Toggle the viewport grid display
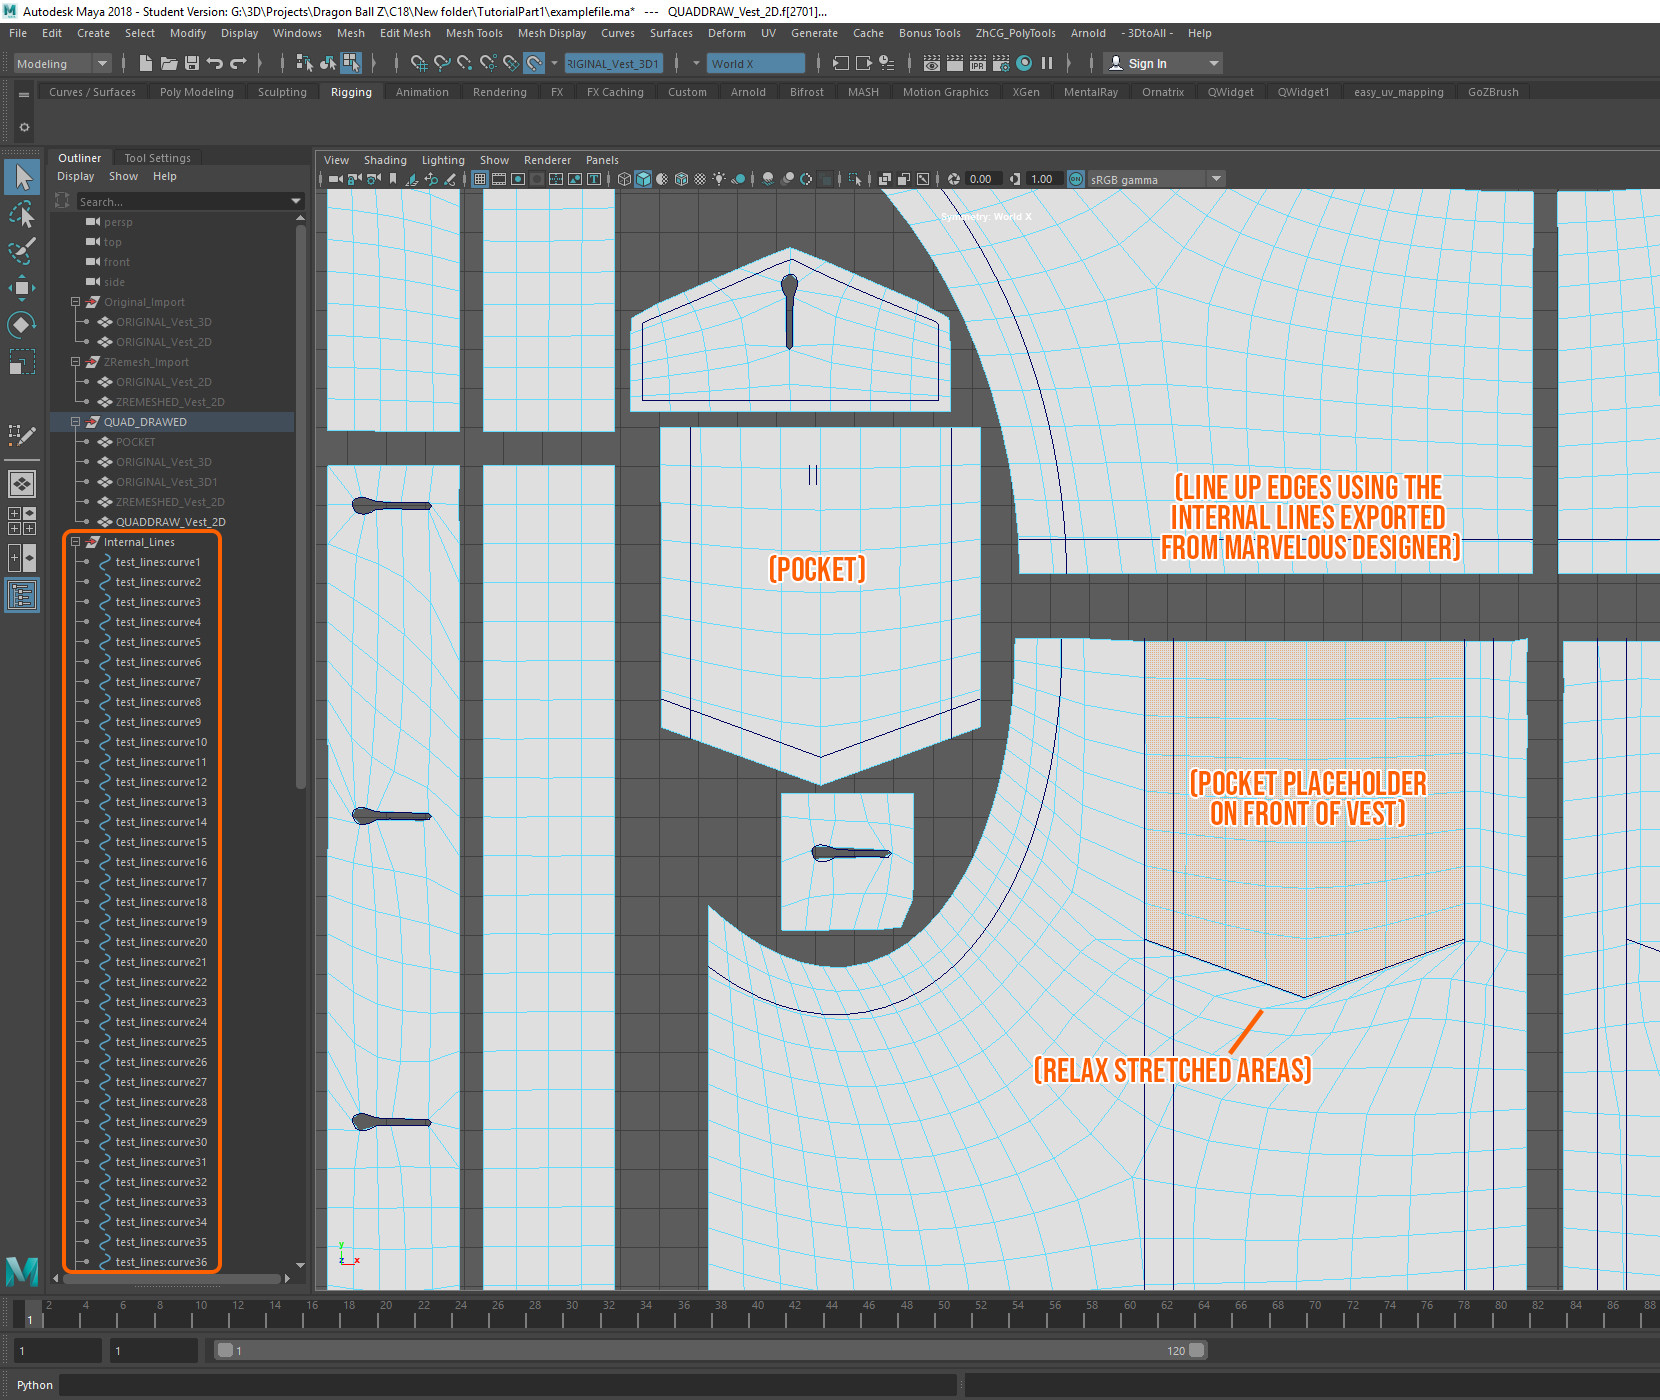1660x1400 pixels. (480, 179)
